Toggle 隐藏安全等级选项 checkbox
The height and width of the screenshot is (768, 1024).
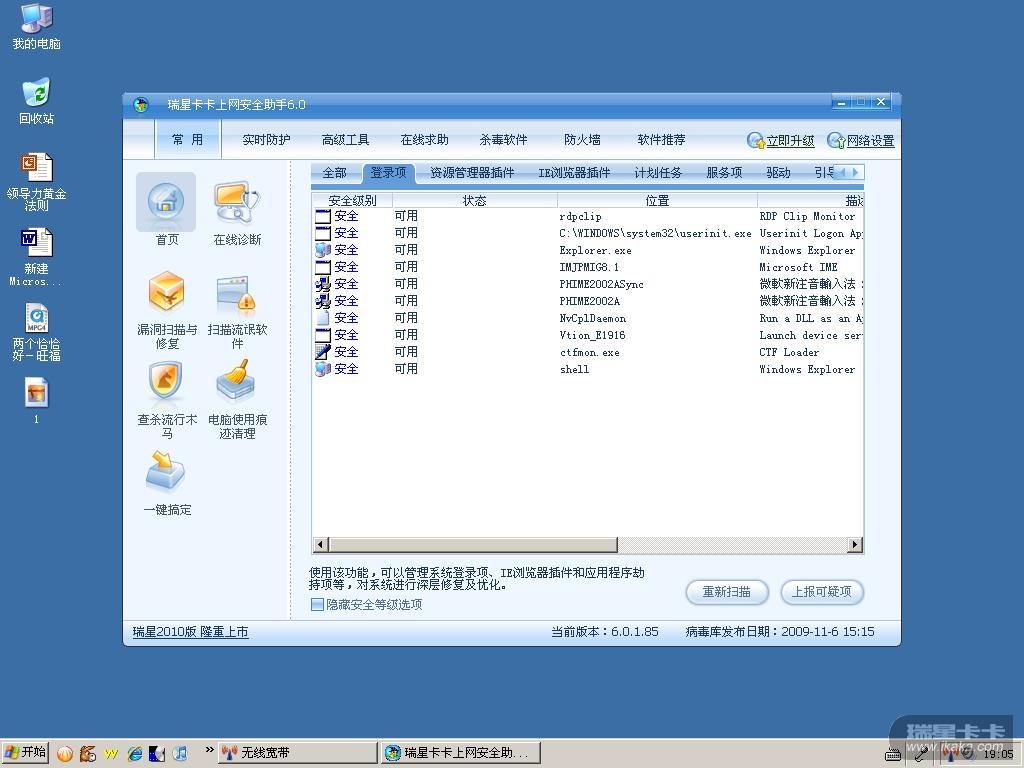pos(317,605)
